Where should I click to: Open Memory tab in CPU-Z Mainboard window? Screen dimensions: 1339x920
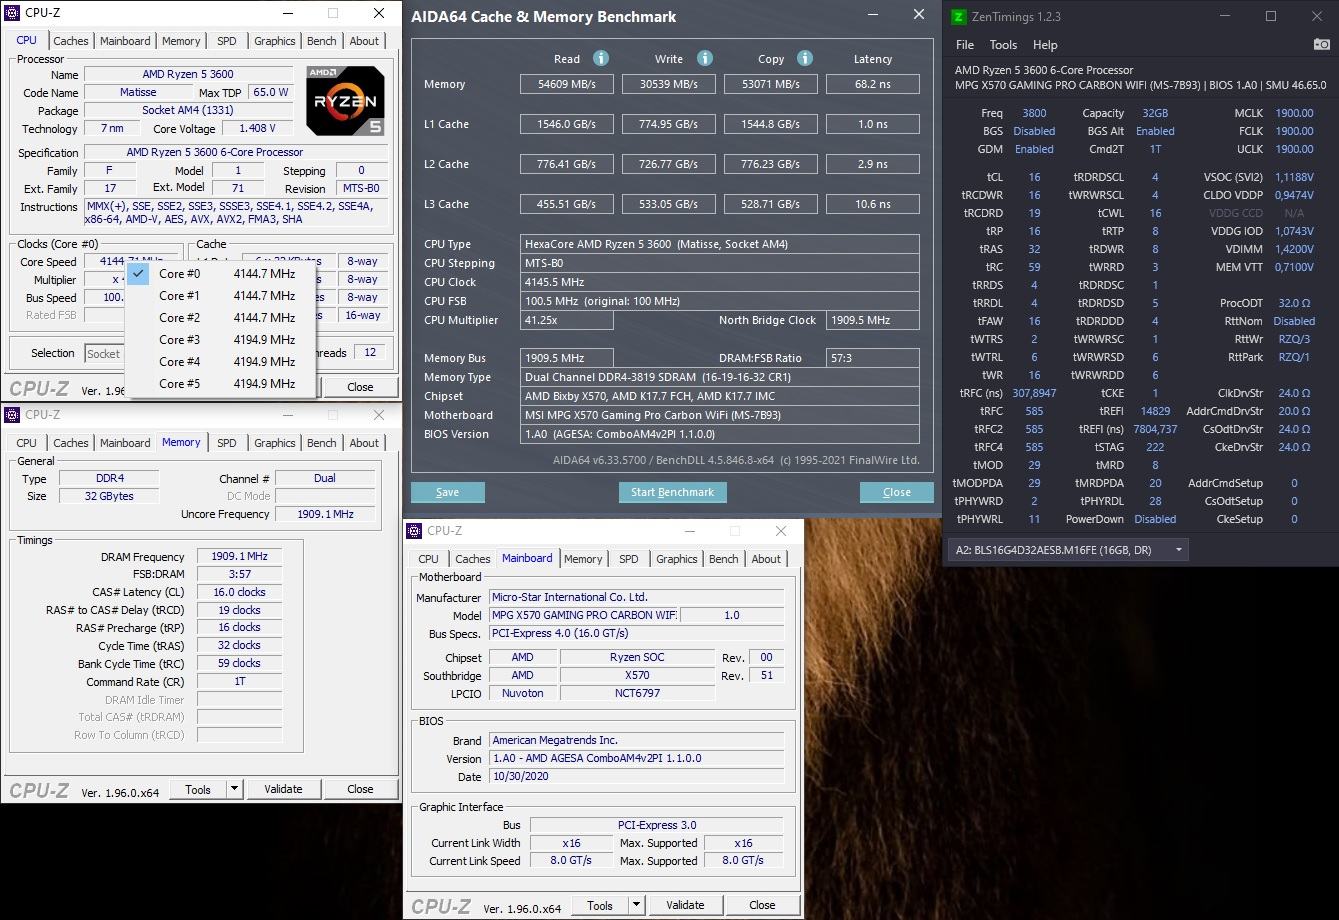[x=583, y=559]
